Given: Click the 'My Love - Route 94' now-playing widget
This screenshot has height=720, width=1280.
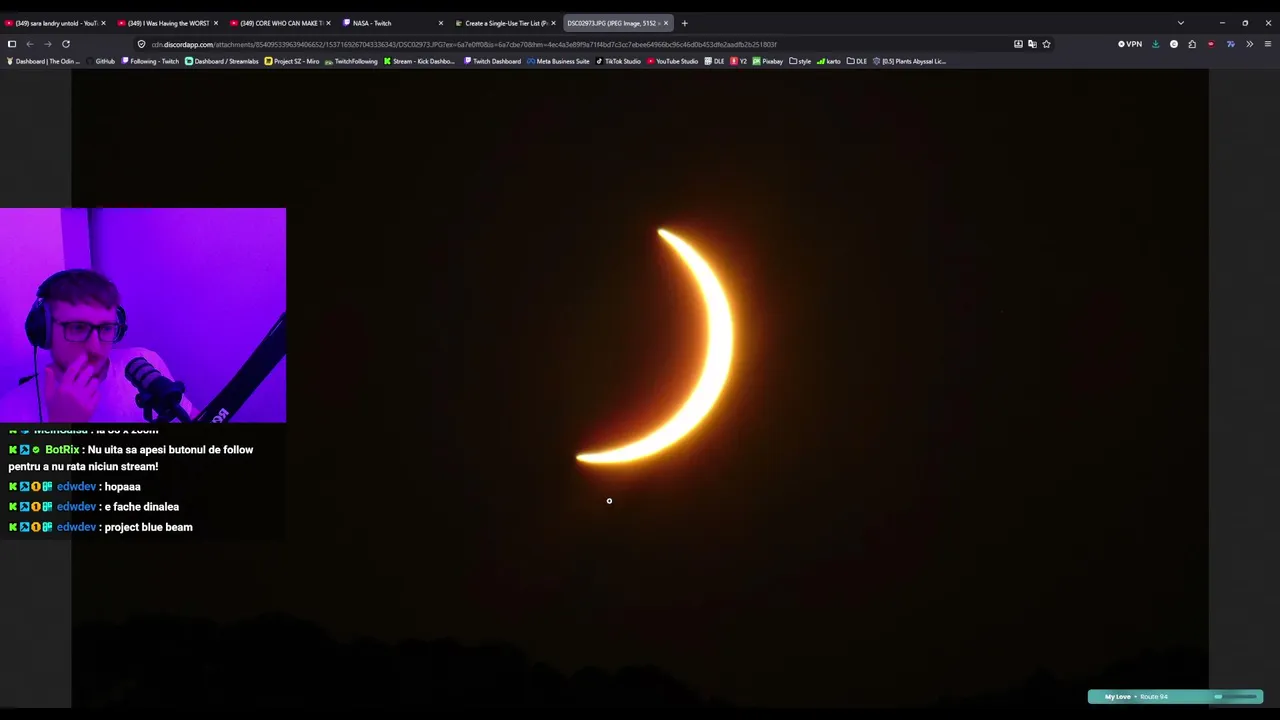Looking at the screenshot, I should point(1175,697).
